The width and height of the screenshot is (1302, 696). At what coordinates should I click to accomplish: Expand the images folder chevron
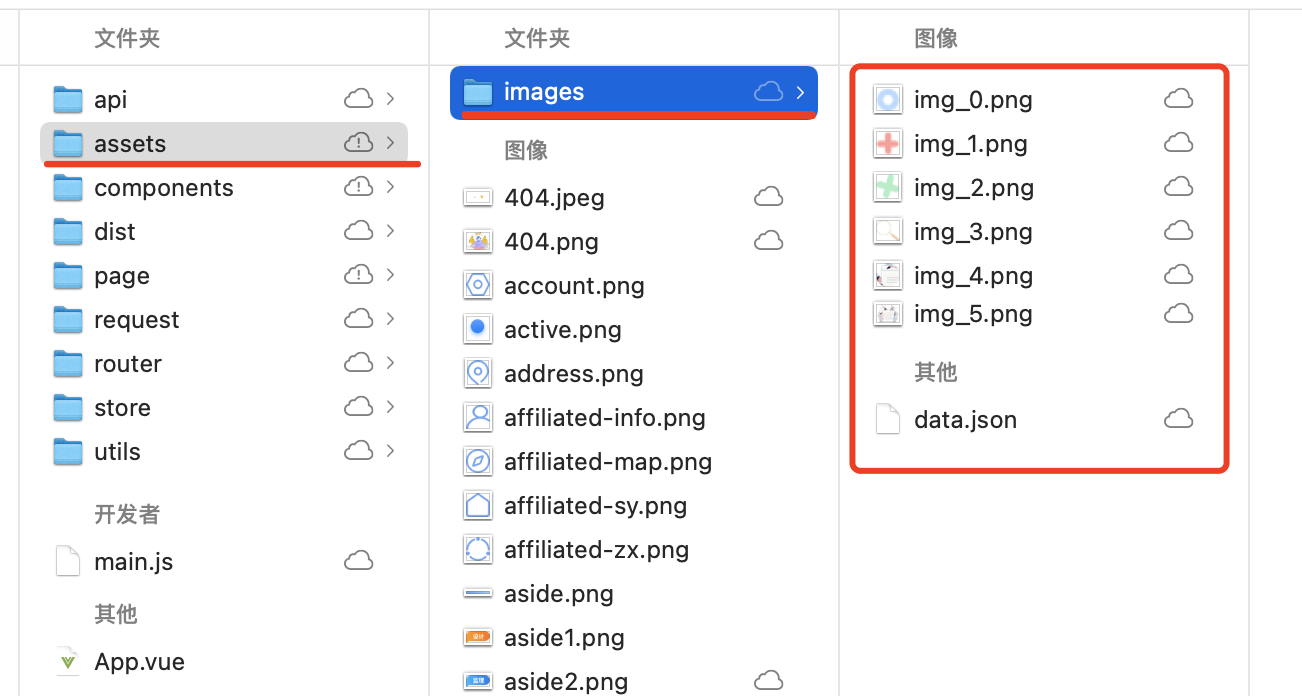coord(798,91)
